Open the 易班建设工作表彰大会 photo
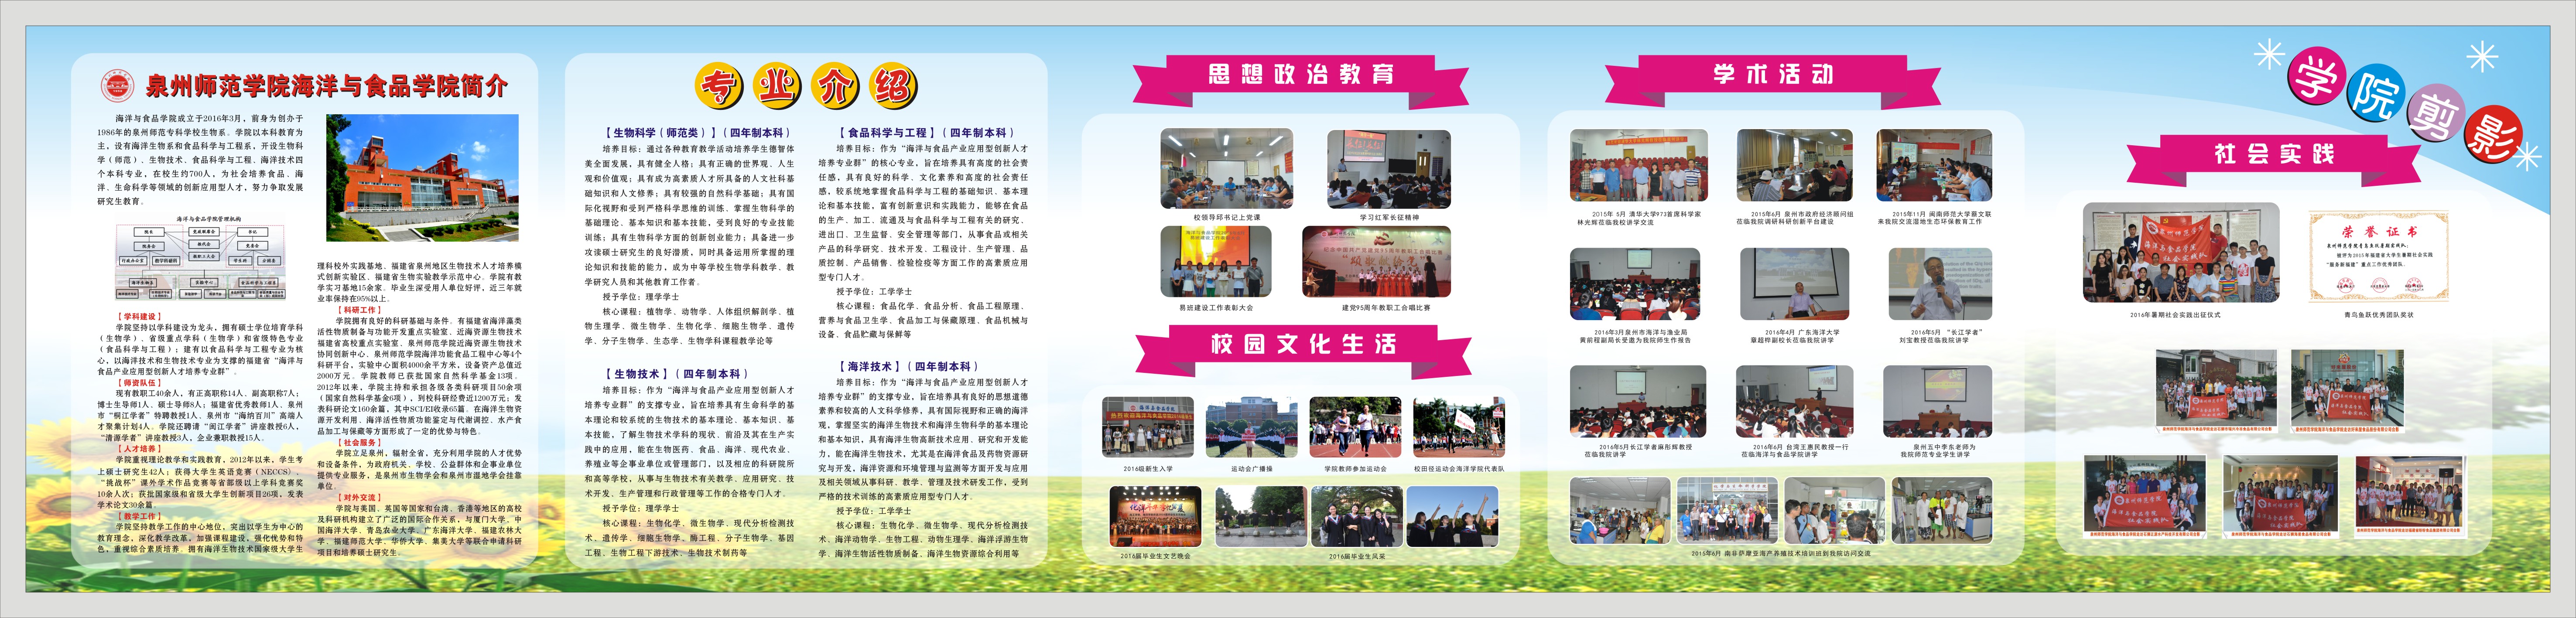The image size is (2576, 618). [x=1215, y=262]
